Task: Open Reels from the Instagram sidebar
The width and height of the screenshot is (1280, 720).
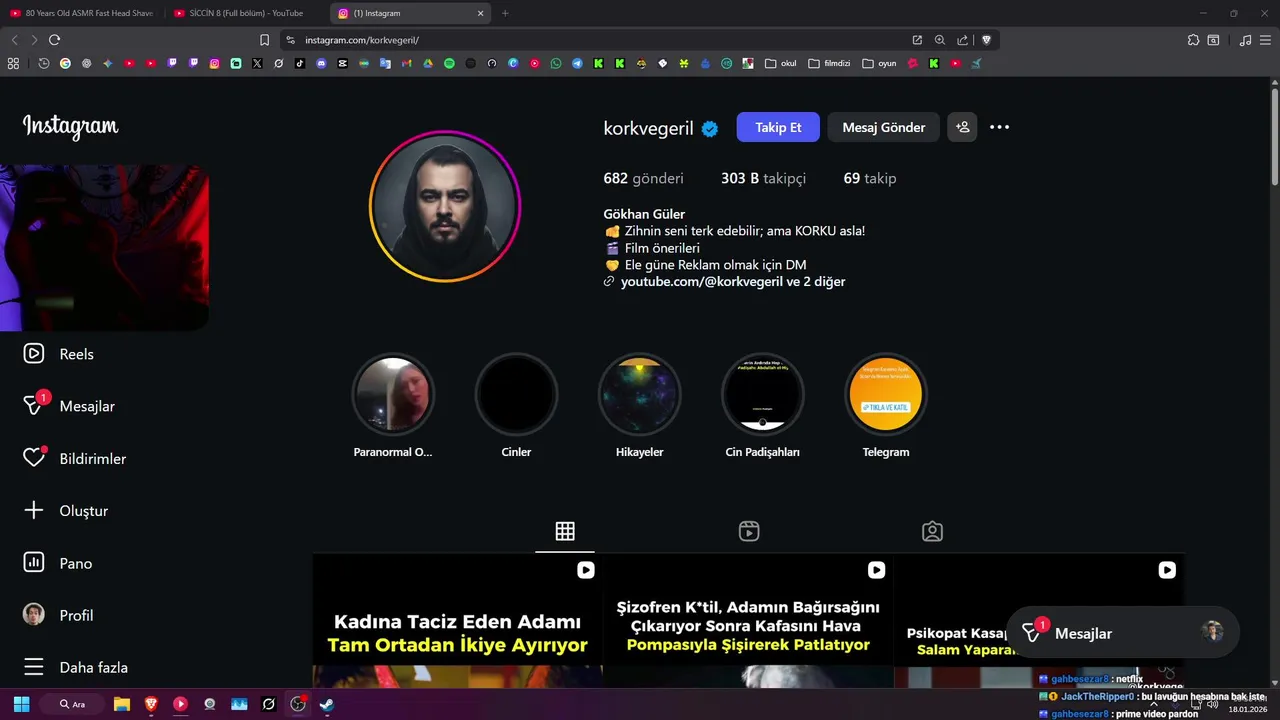Action: [59, 354]
